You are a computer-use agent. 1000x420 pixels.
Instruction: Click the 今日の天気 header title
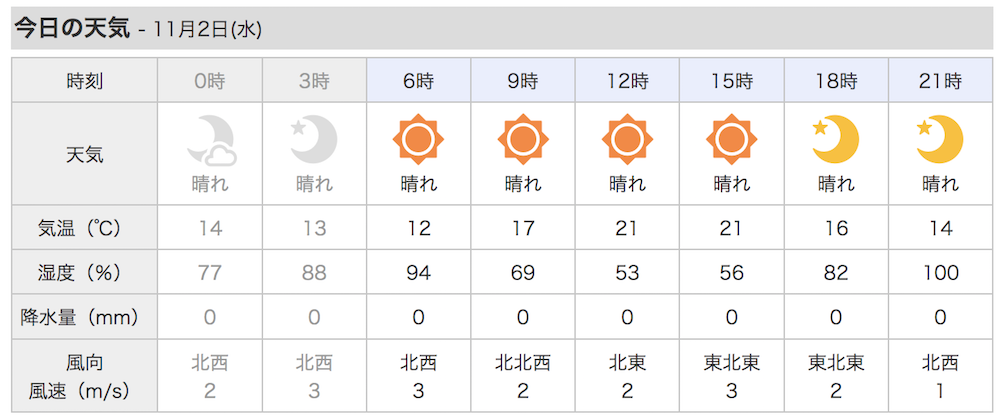[72, 29]
